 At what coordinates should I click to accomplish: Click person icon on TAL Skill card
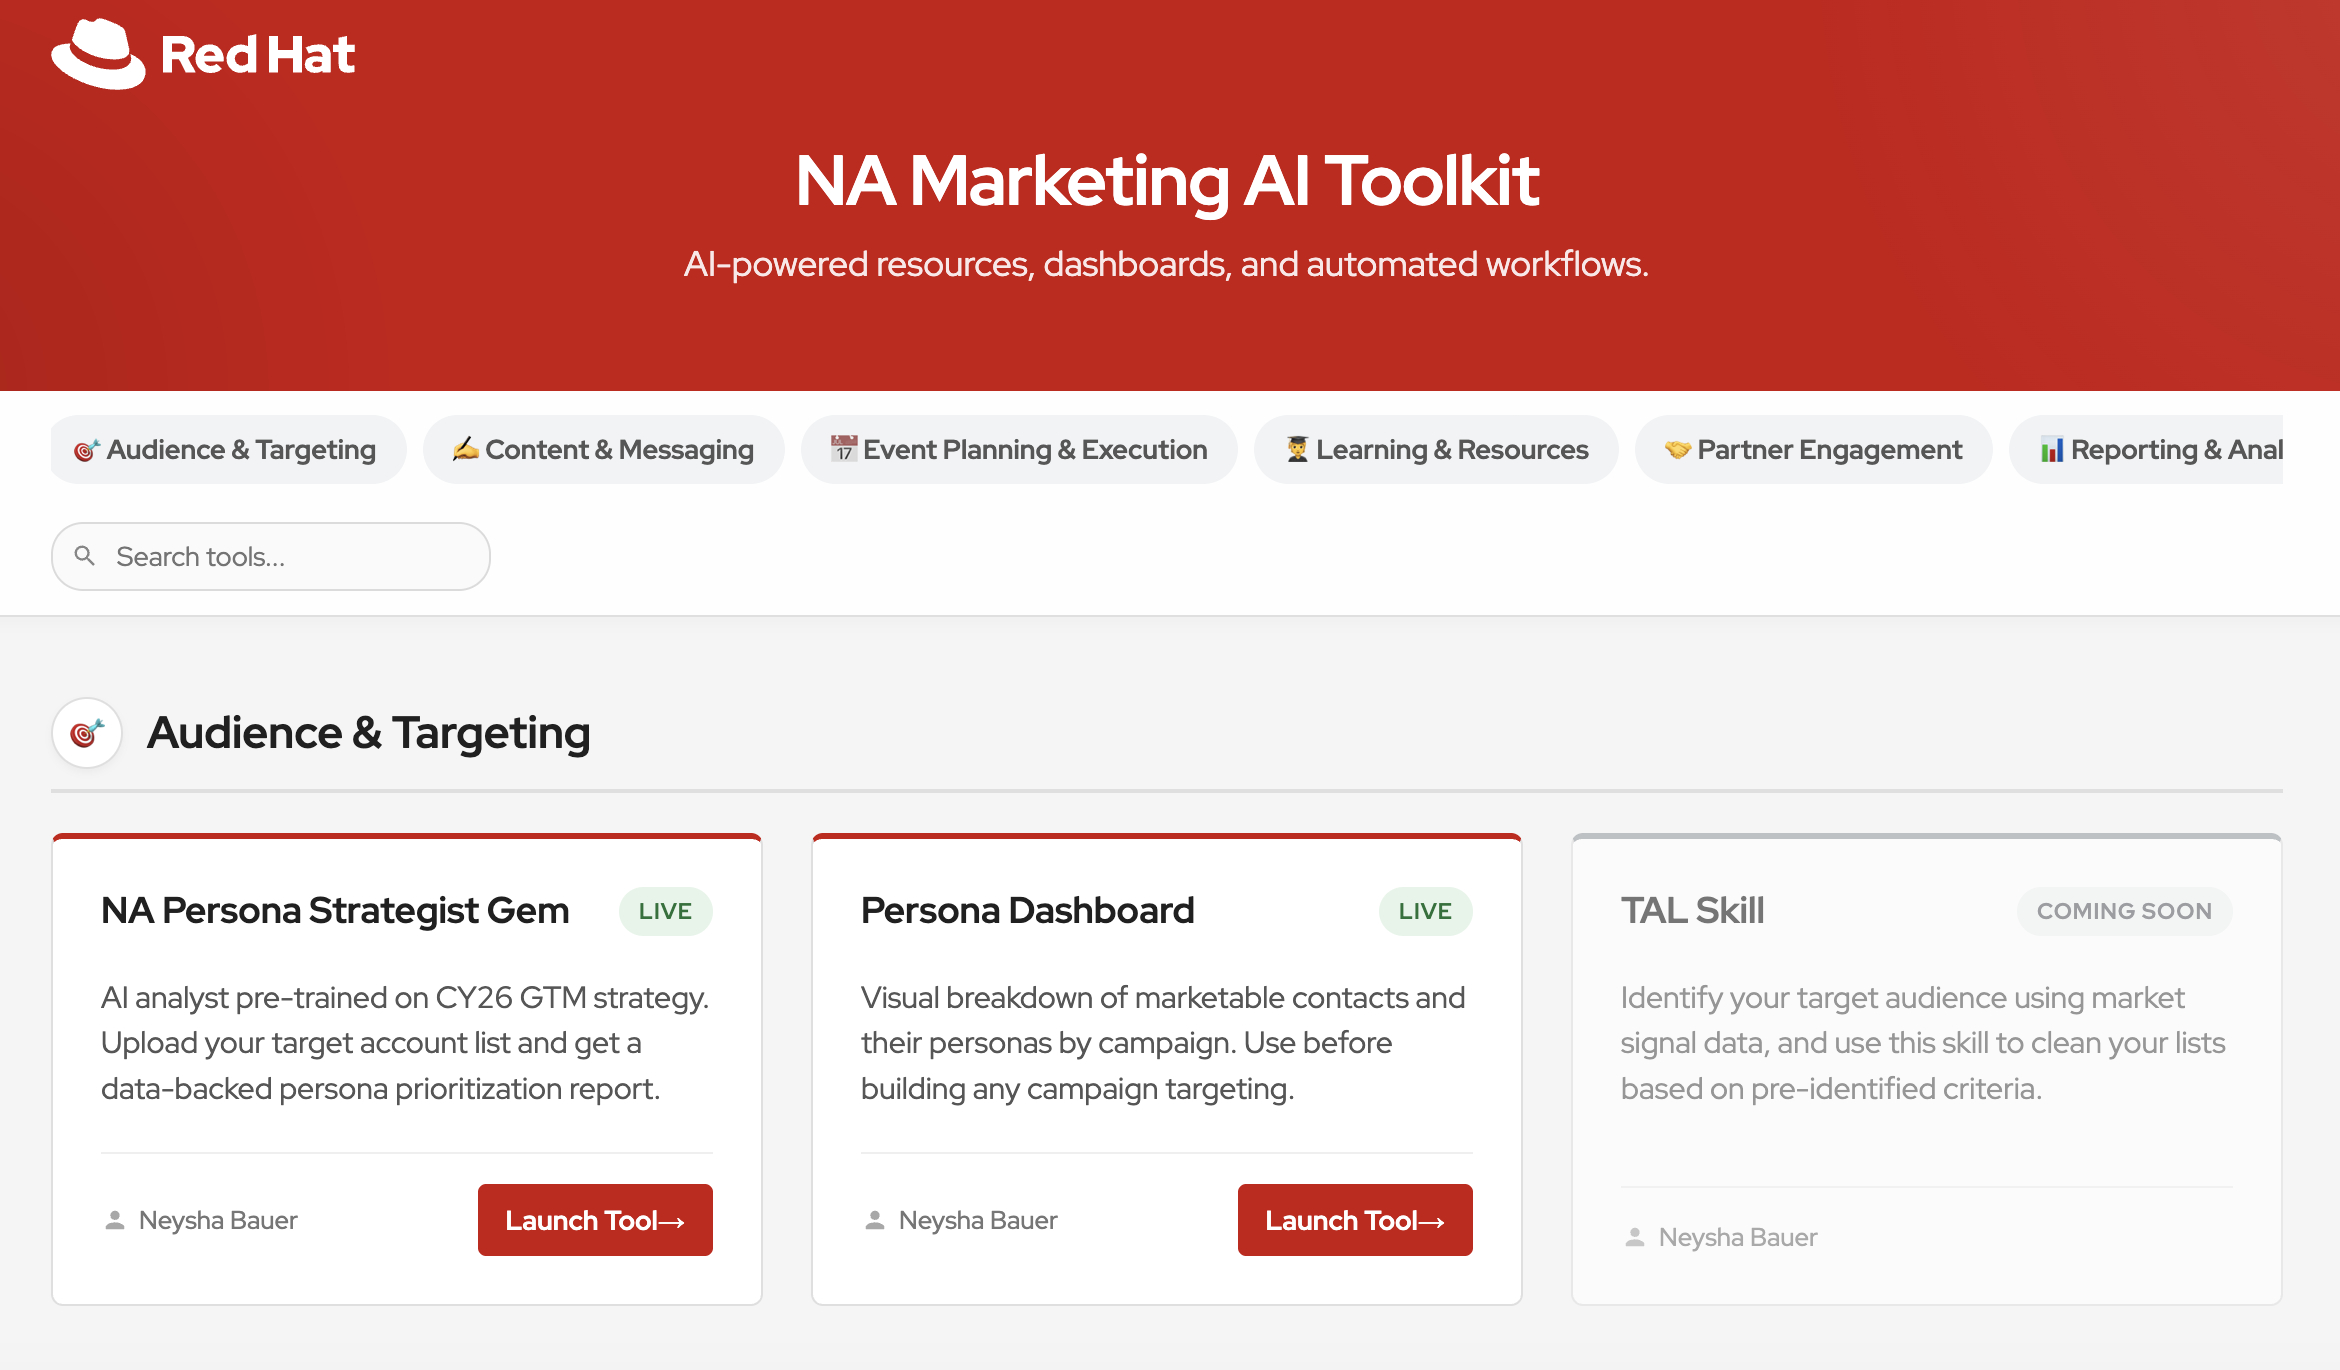coord(1635,1237)
